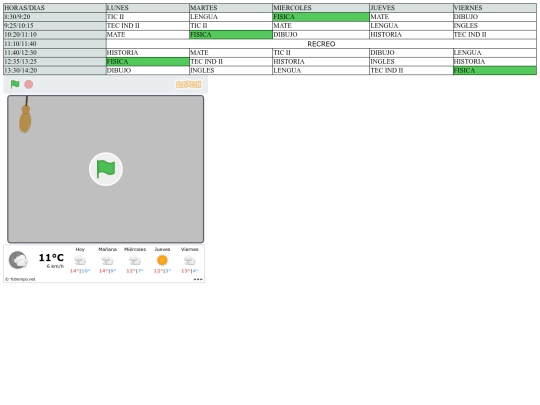Screen dimensions: 540x405
Task: Select the Mañana forecast cloud icon
Action: point(107,260)
